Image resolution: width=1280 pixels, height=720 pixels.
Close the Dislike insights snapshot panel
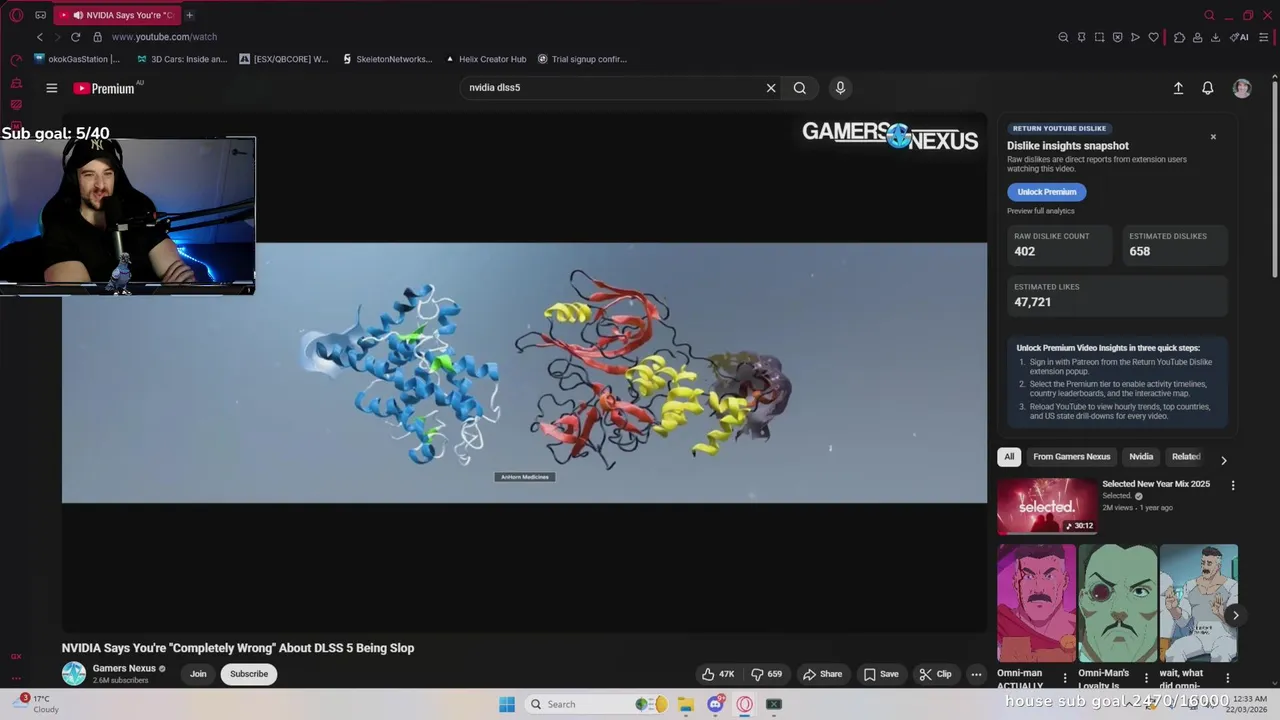point(1213,136)
